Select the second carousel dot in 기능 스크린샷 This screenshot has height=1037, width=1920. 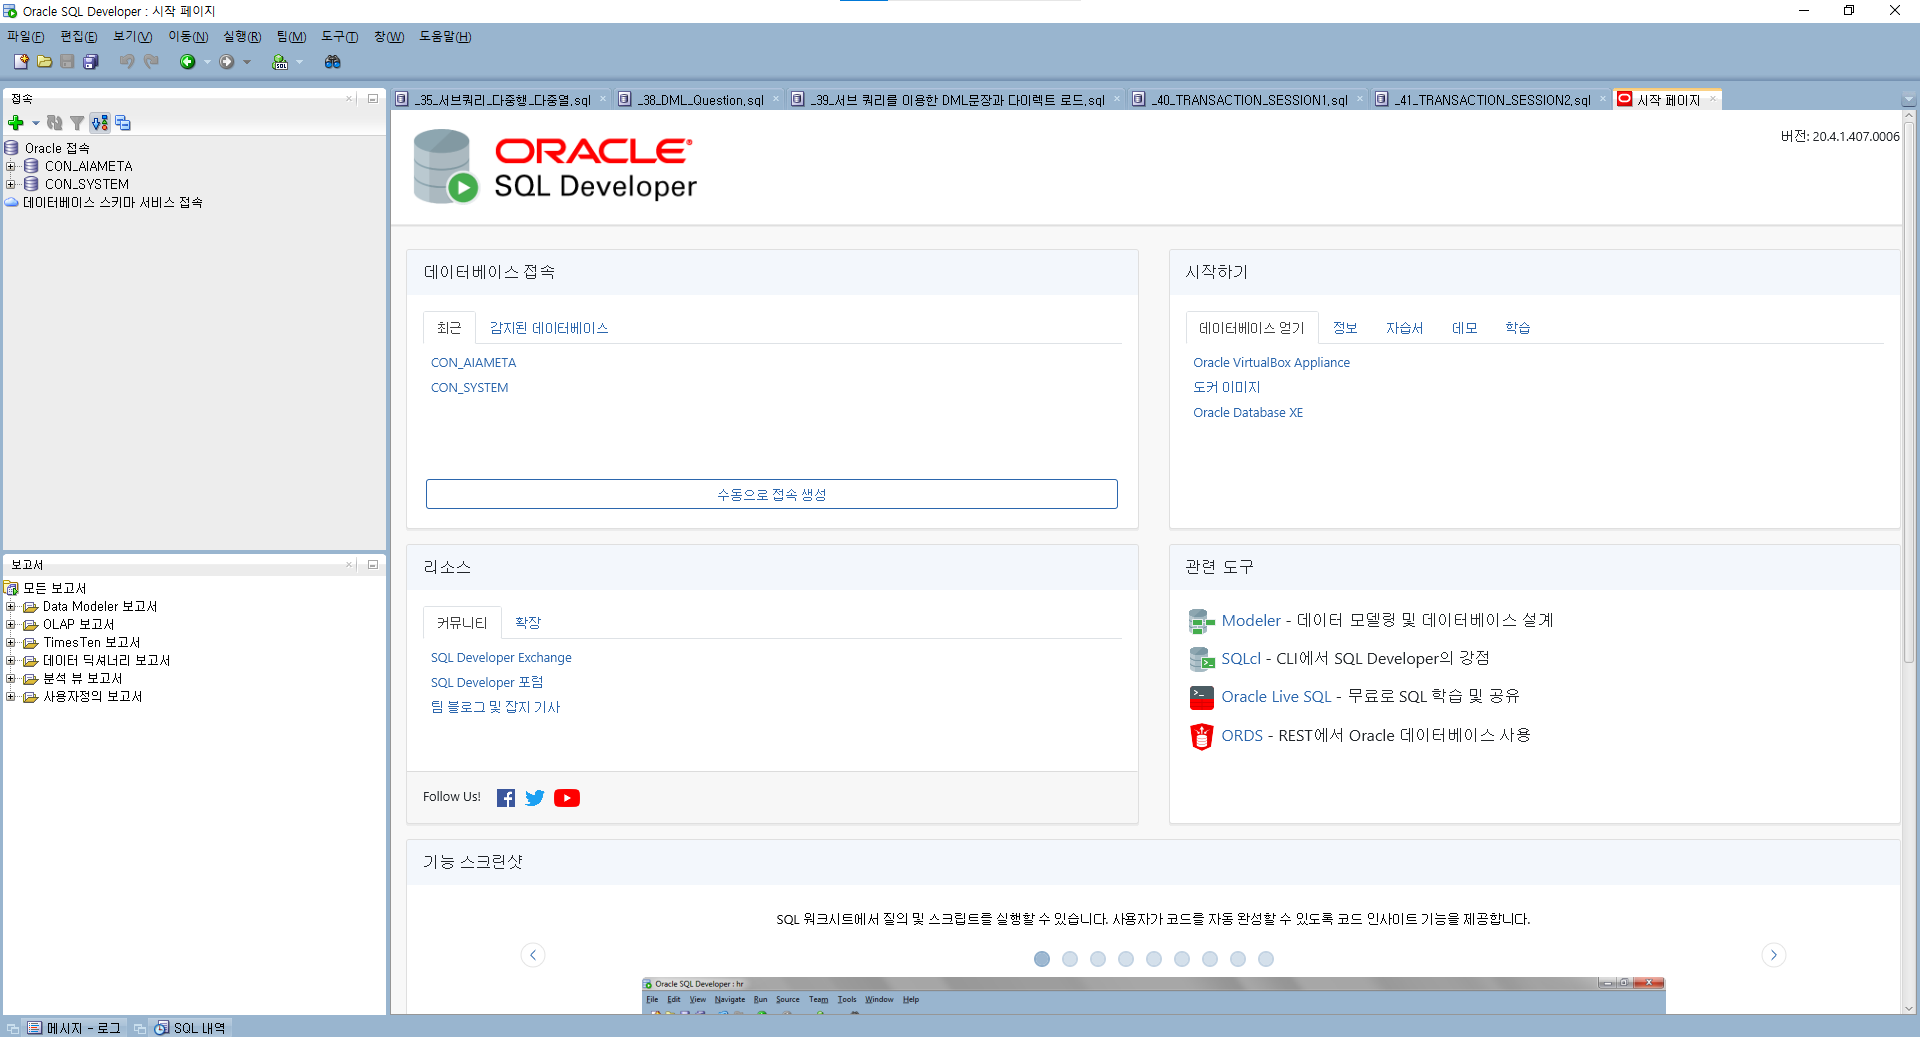tap(1070, 959)
